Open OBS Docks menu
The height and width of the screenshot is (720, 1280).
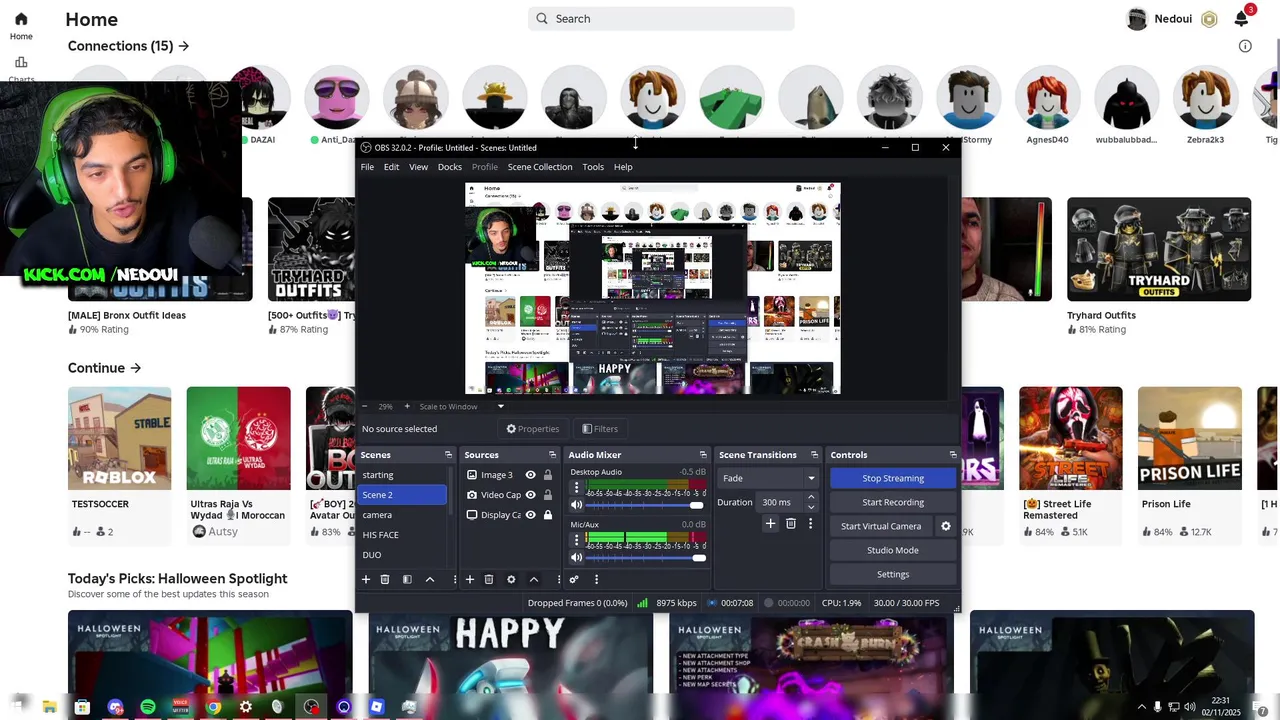point(450,167)
